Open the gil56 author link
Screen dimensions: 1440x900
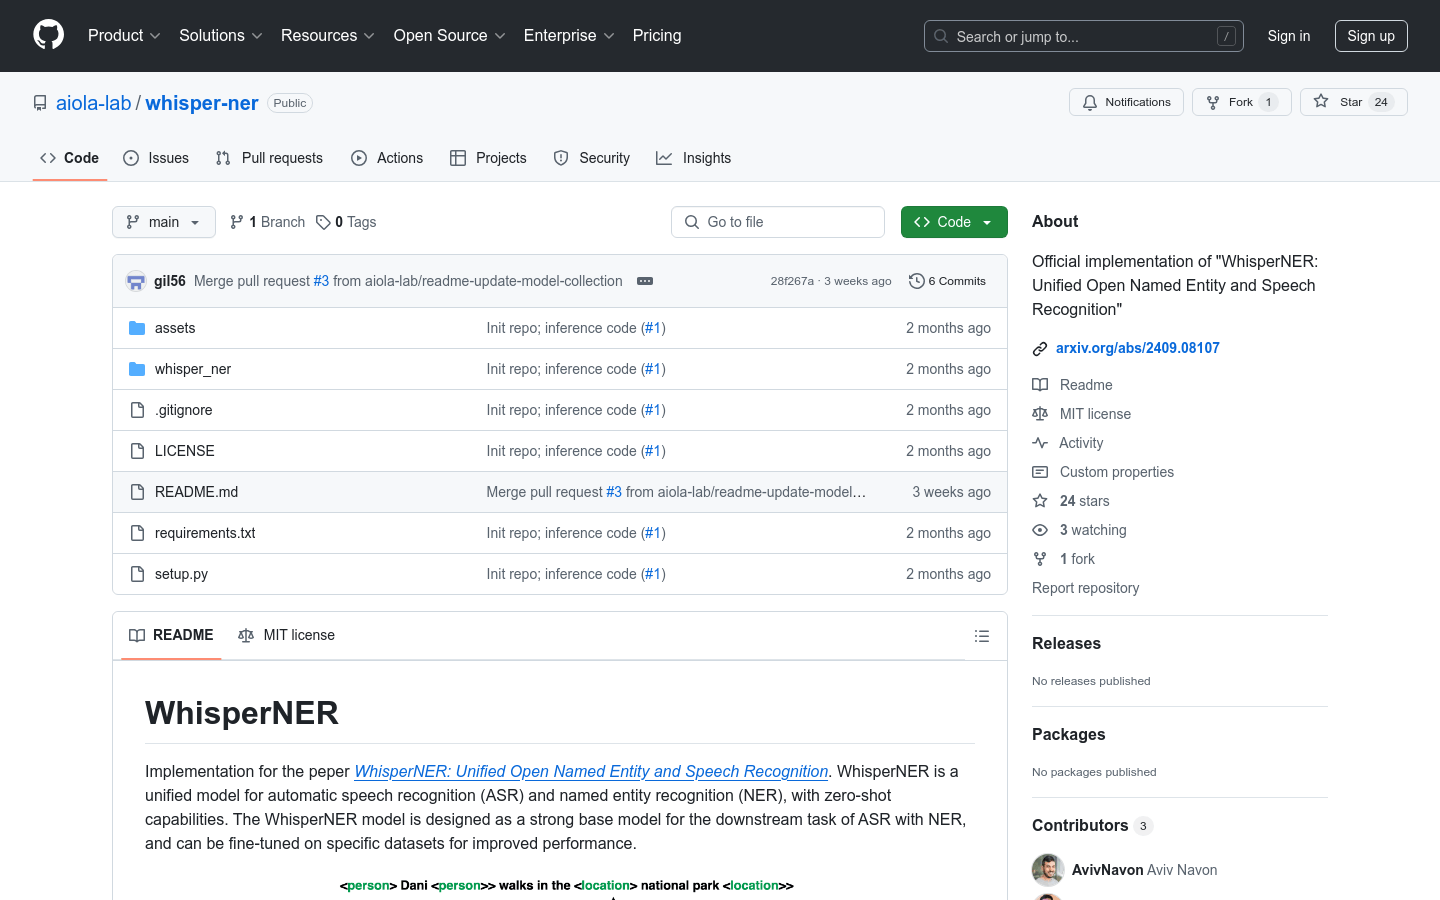click(170, 281)
